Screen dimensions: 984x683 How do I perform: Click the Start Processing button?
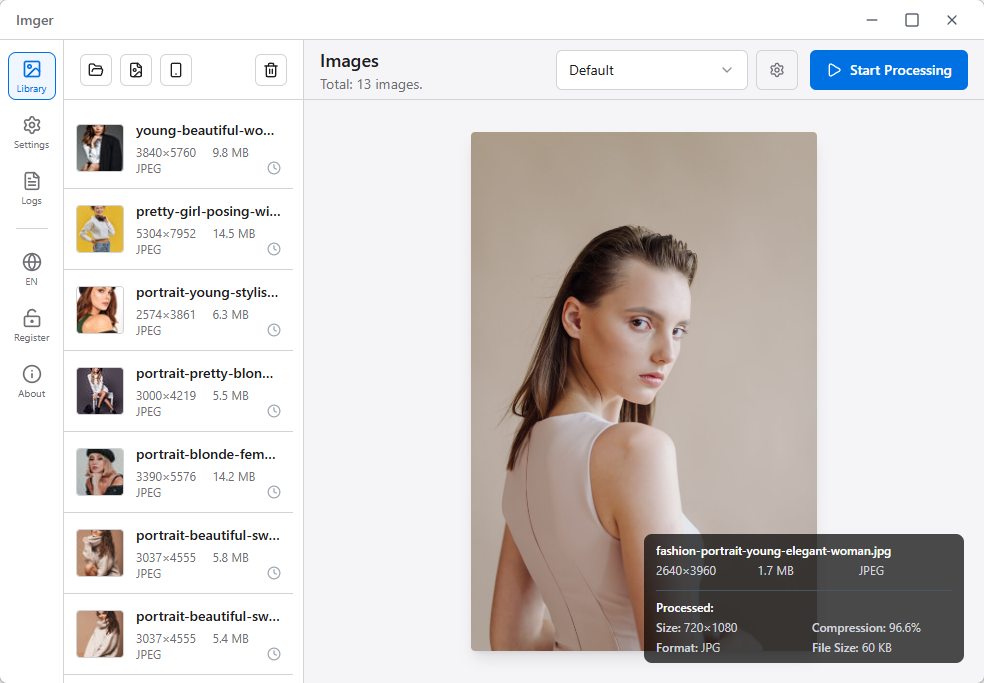(888, 70)
